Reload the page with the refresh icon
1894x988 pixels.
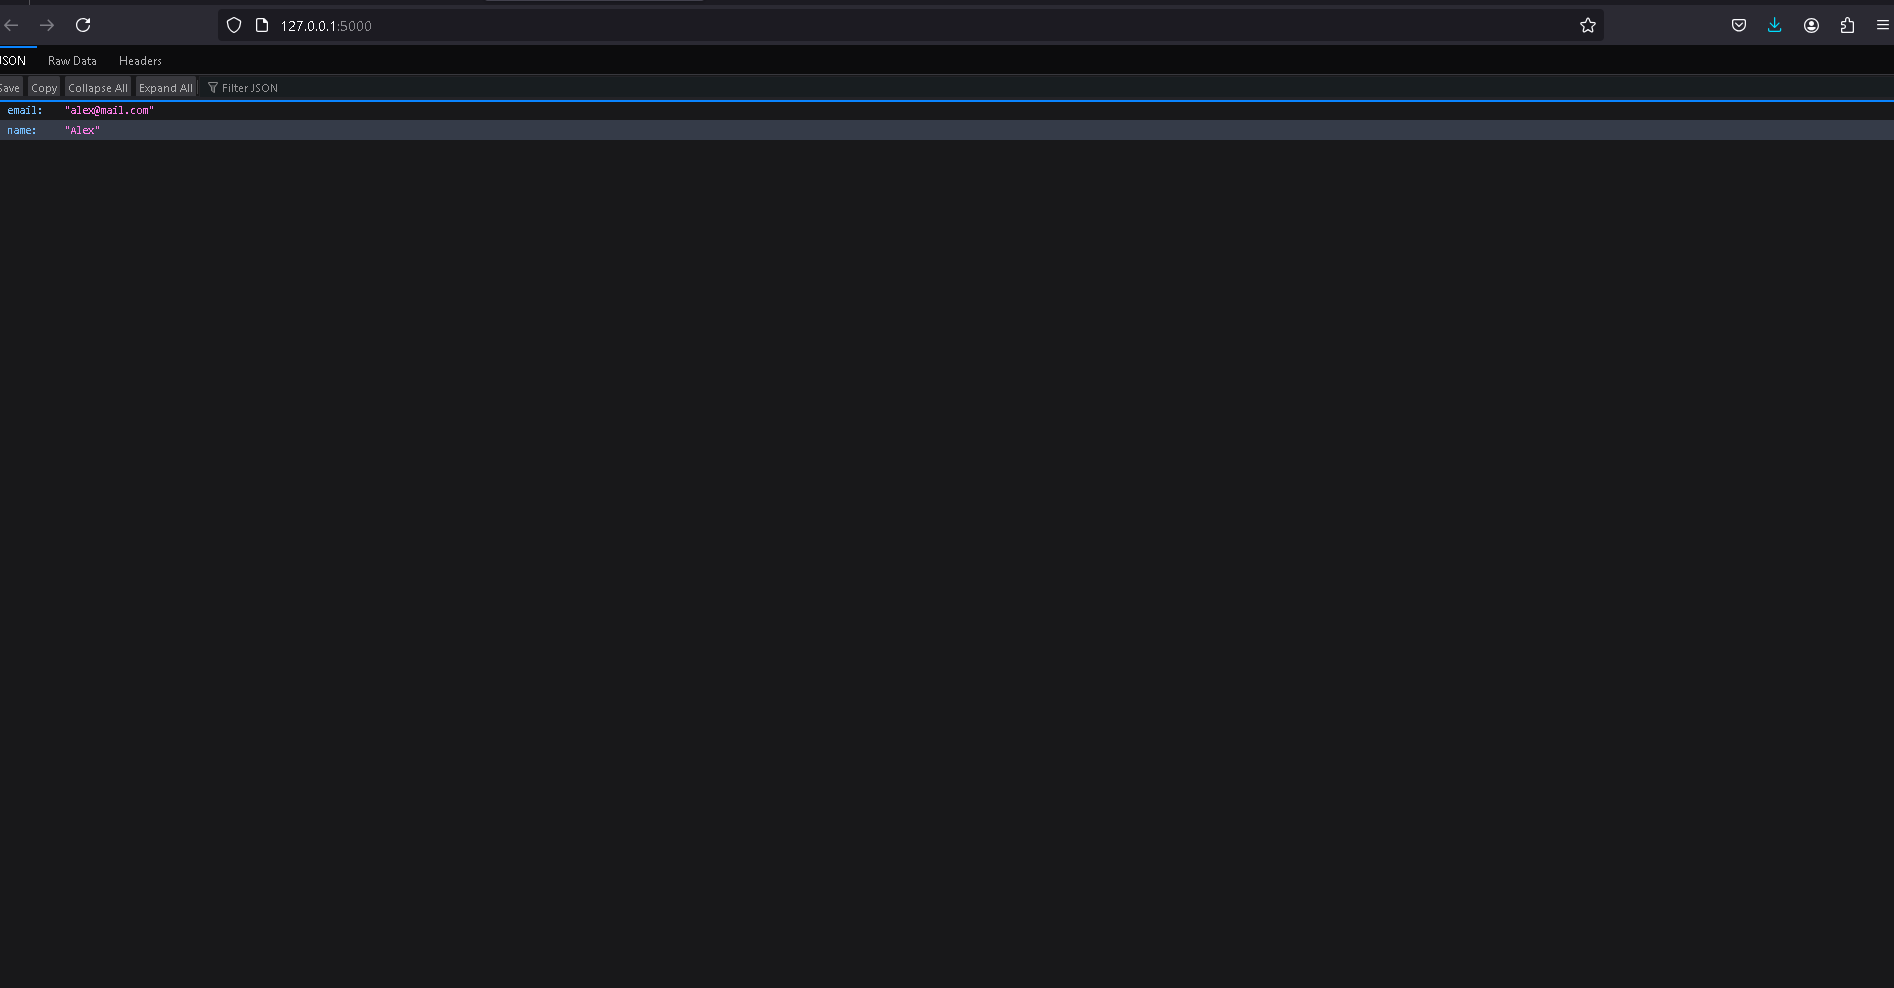(x=83, y=25)
